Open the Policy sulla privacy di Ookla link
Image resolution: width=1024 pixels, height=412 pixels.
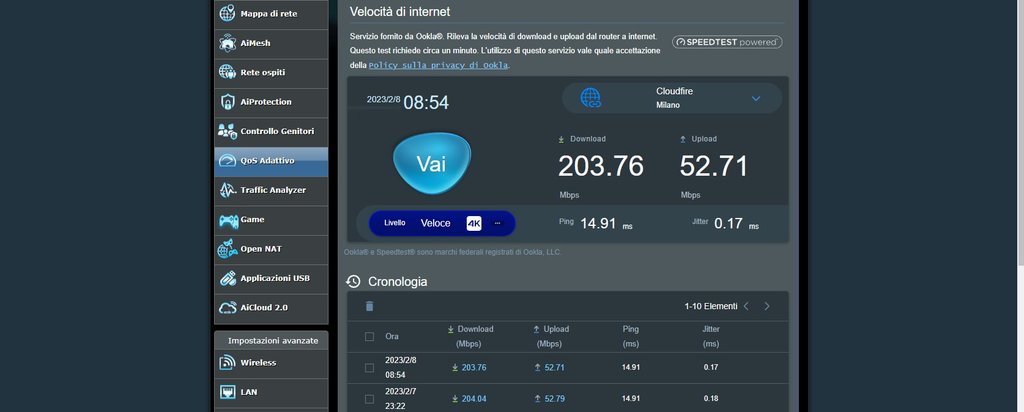[x=438, y=65]
